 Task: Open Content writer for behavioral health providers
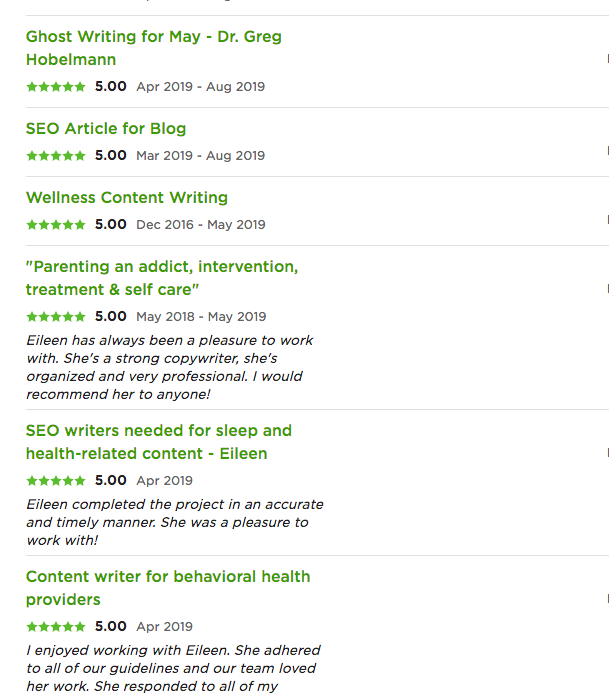coord(168,577)
